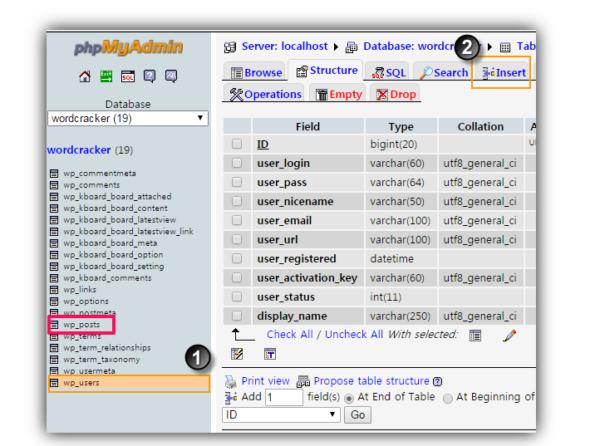
Task: Check the user_activation_key field checkbox
Action: 237,278
